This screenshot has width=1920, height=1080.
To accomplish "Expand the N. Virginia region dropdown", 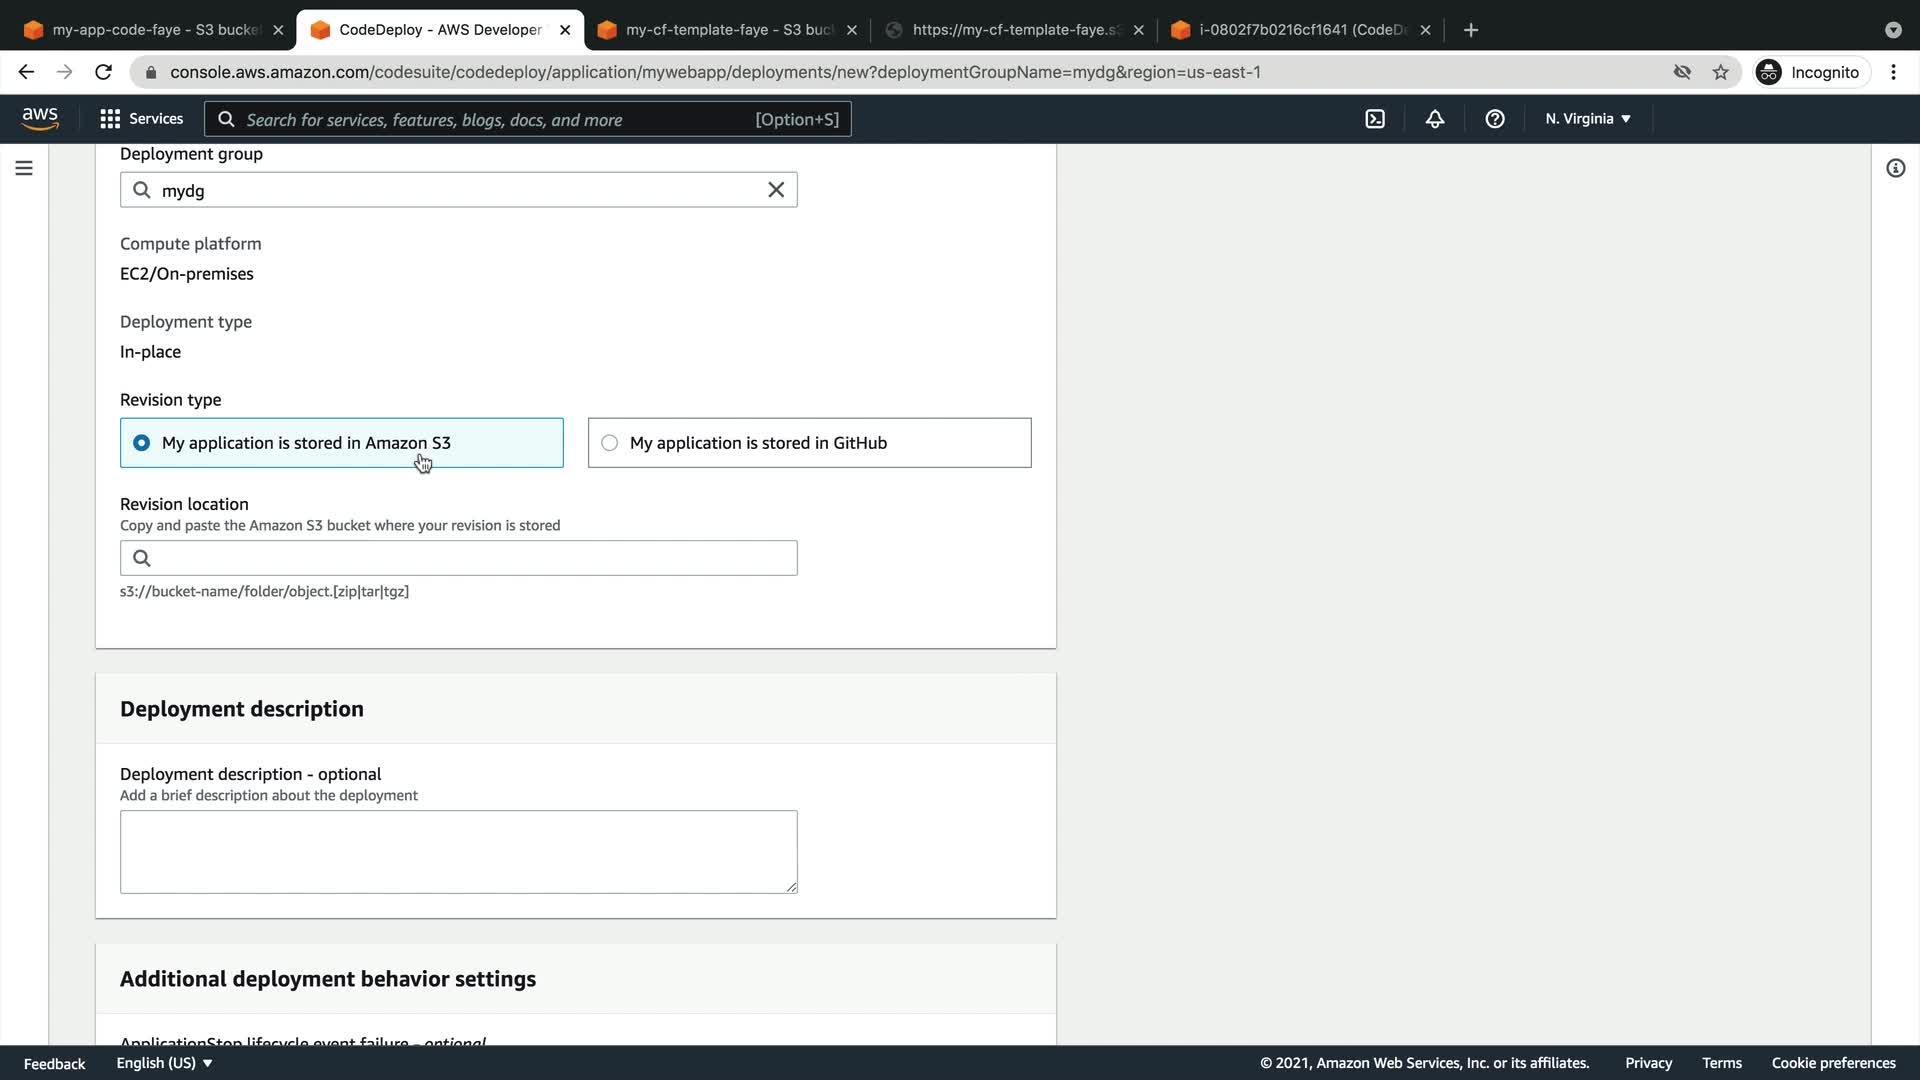I will click(1588, 119).
